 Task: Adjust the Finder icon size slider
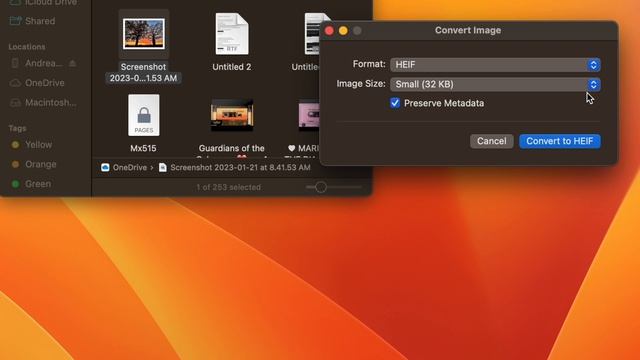[x=321, y=187]
